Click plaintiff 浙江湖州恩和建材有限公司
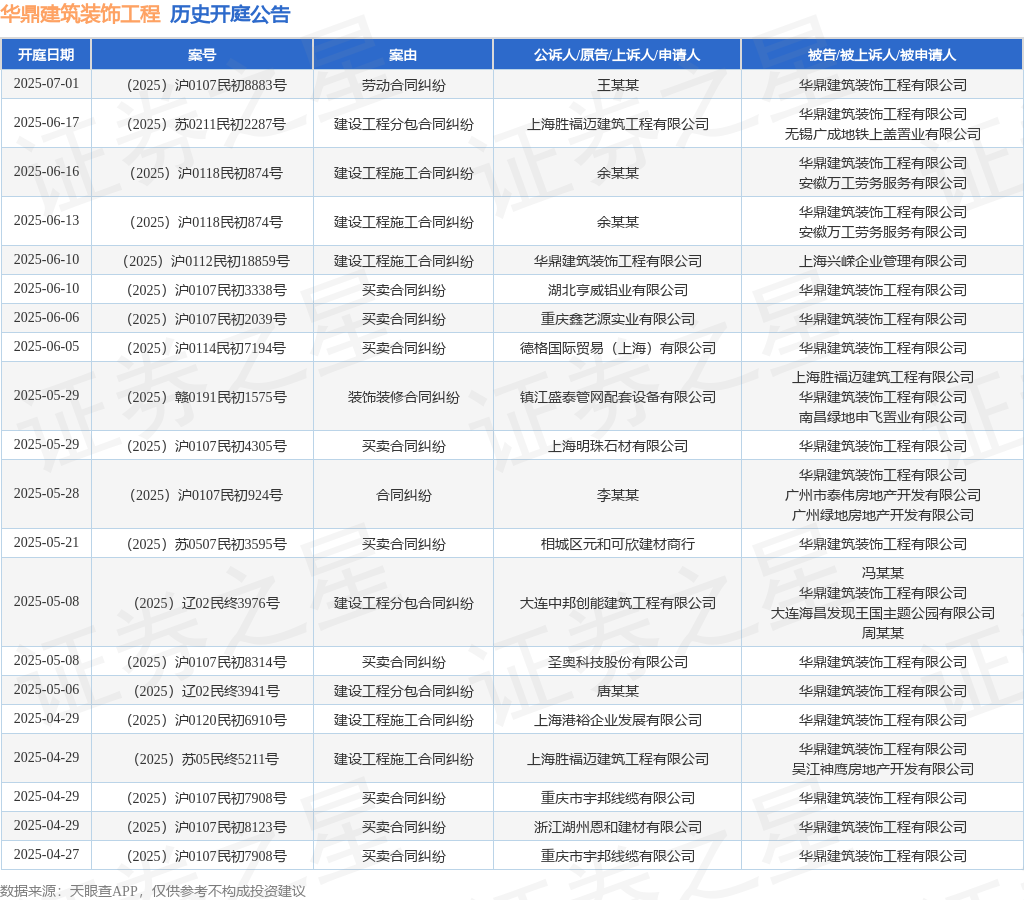The image size is (1024, 900). pyautogui.click(x=618, y=827)
